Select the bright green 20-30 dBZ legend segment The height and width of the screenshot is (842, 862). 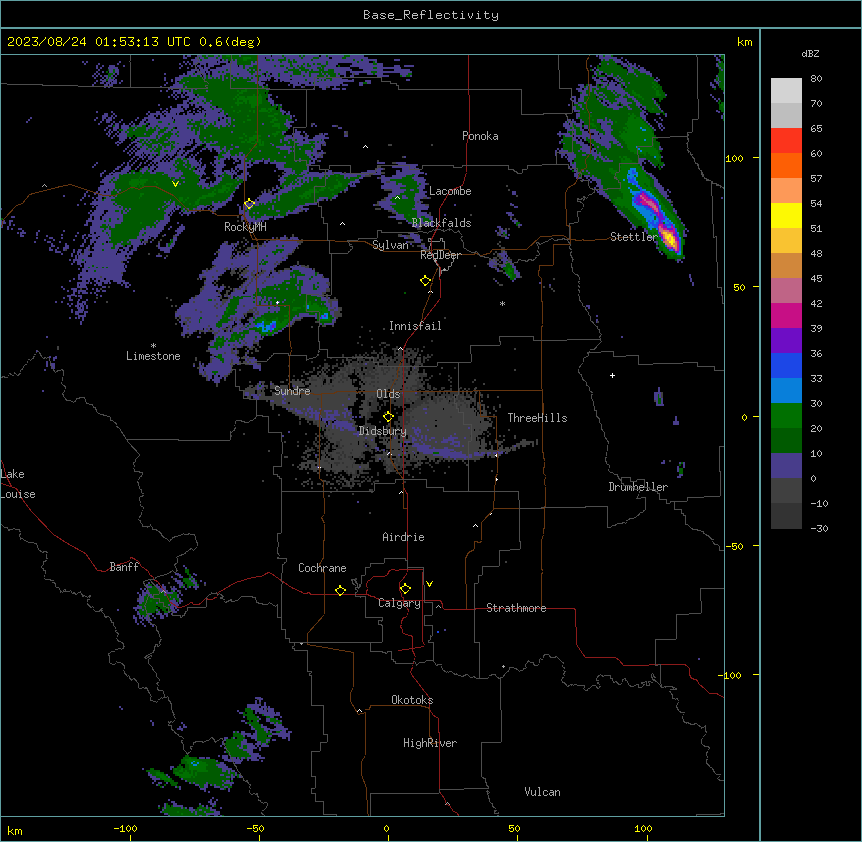pos(786,416)
